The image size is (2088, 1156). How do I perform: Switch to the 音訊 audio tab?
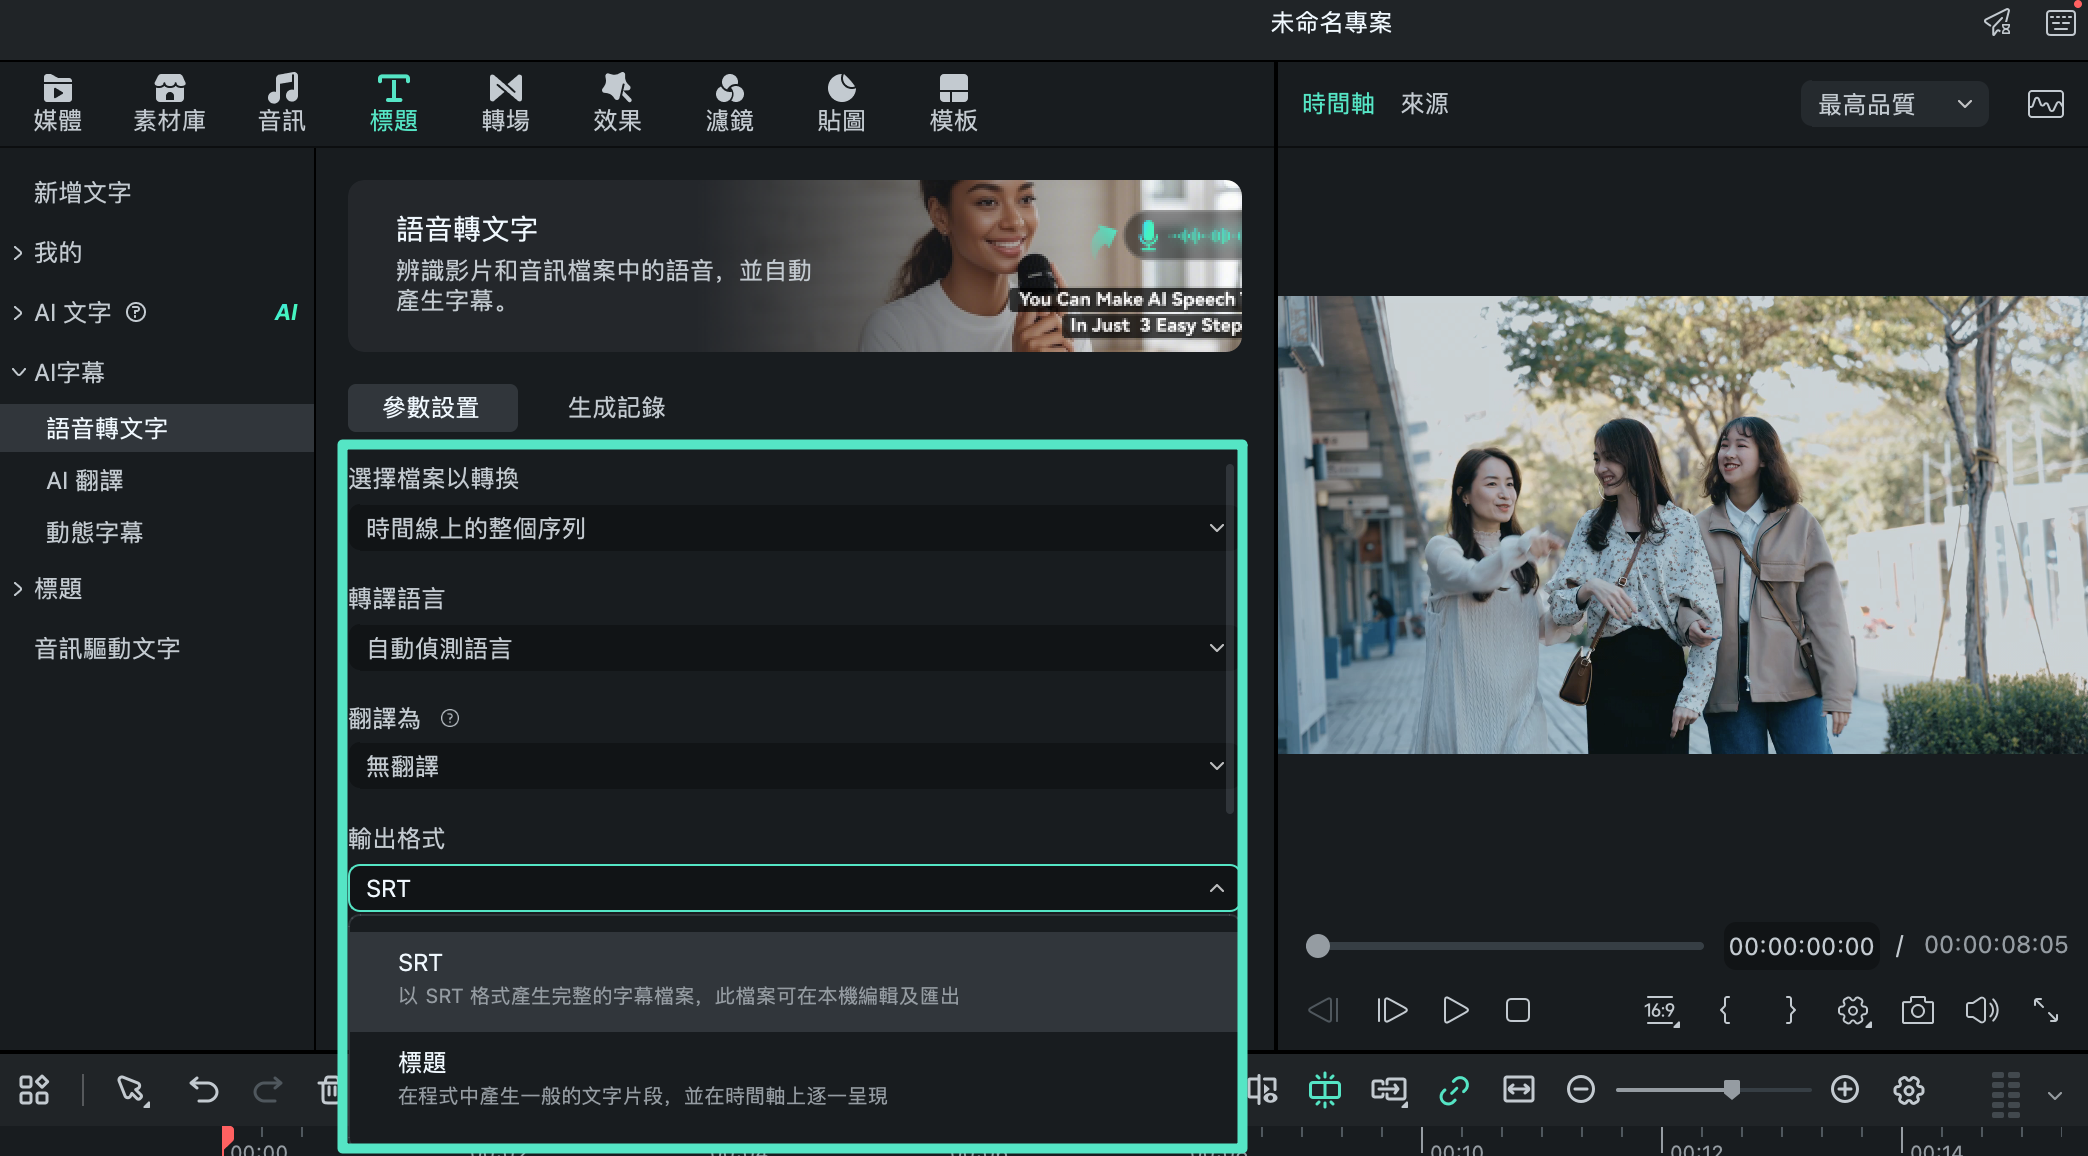[282, 103]
